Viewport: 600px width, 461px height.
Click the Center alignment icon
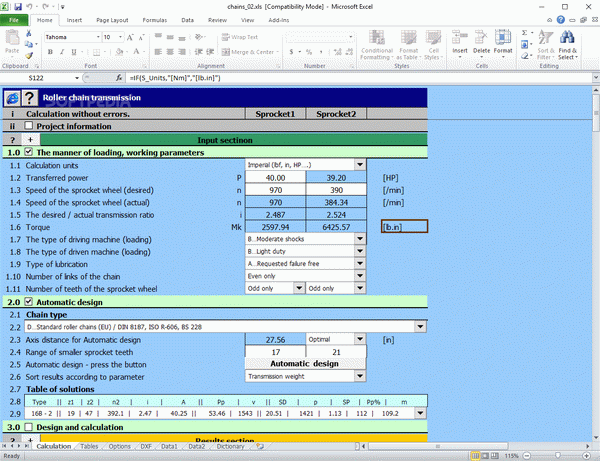click(x=170, y=52)
